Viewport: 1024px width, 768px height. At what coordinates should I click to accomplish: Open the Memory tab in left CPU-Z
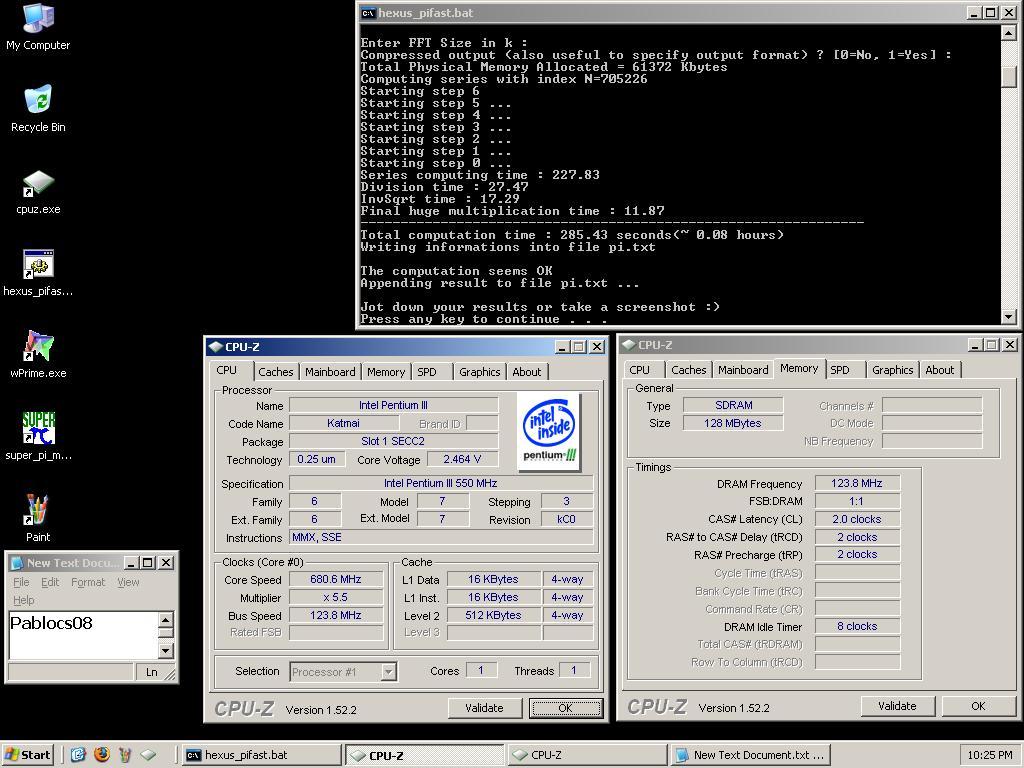pos(385,372)
